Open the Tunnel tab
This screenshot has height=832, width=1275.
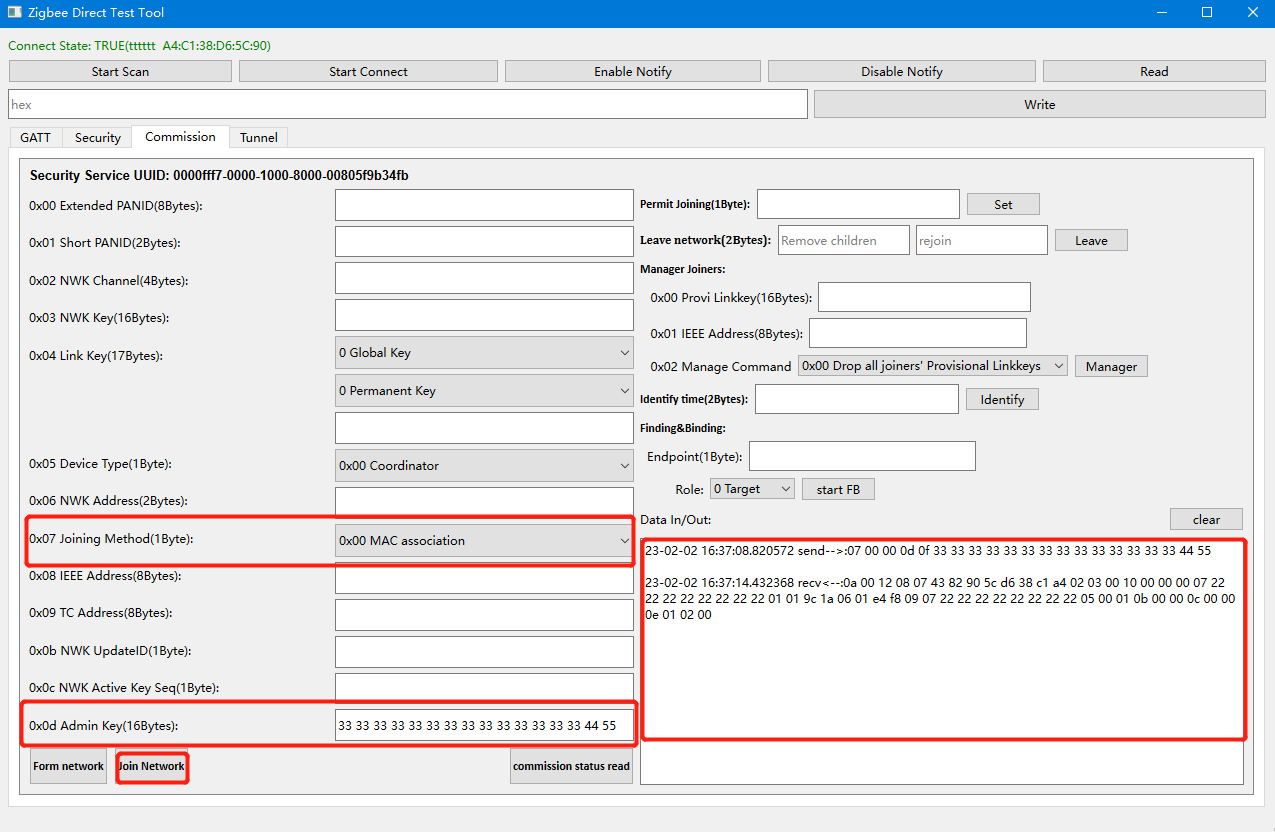[259, 137]
